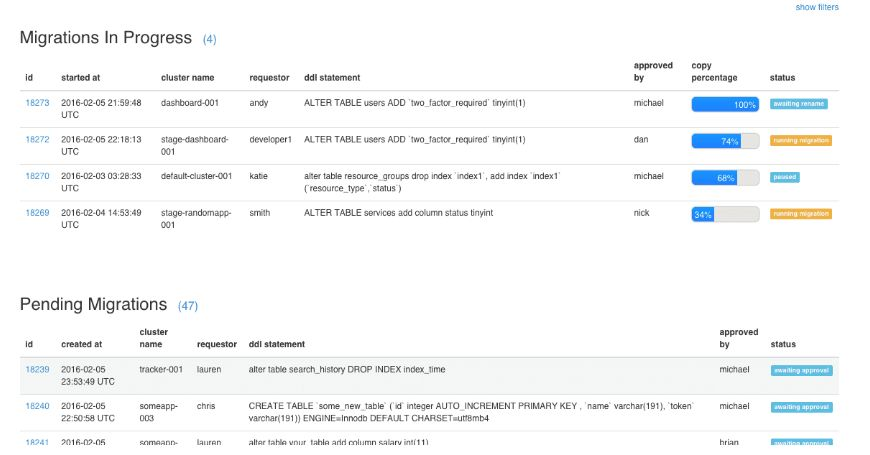
Task: Click start time 2016-02-05 21:59:48 UTC
Action: (101, 109)
